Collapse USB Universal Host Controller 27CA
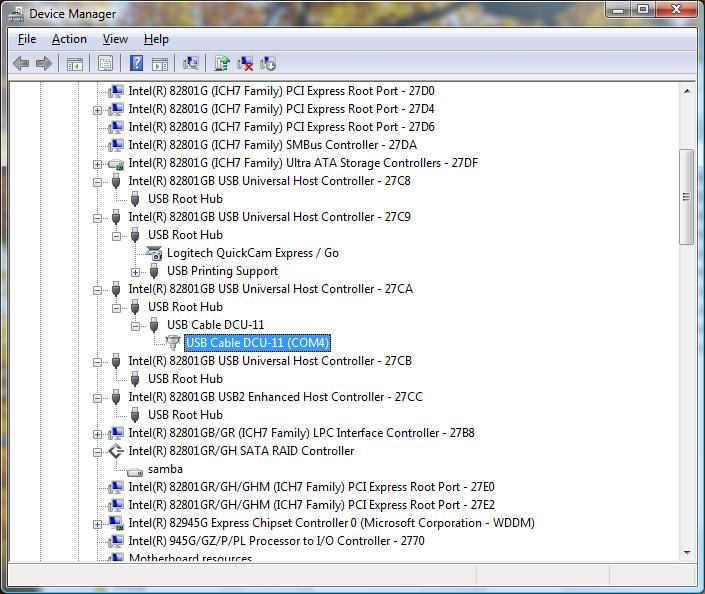 point(97,290)
